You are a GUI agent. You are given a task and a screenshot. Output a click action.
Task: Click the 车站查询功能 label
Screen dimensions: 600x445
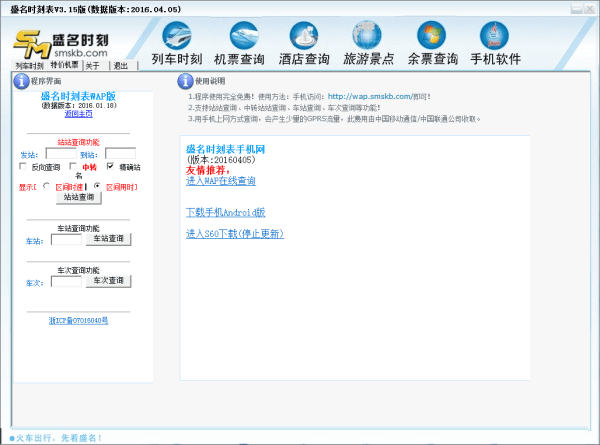pos(78,228)
